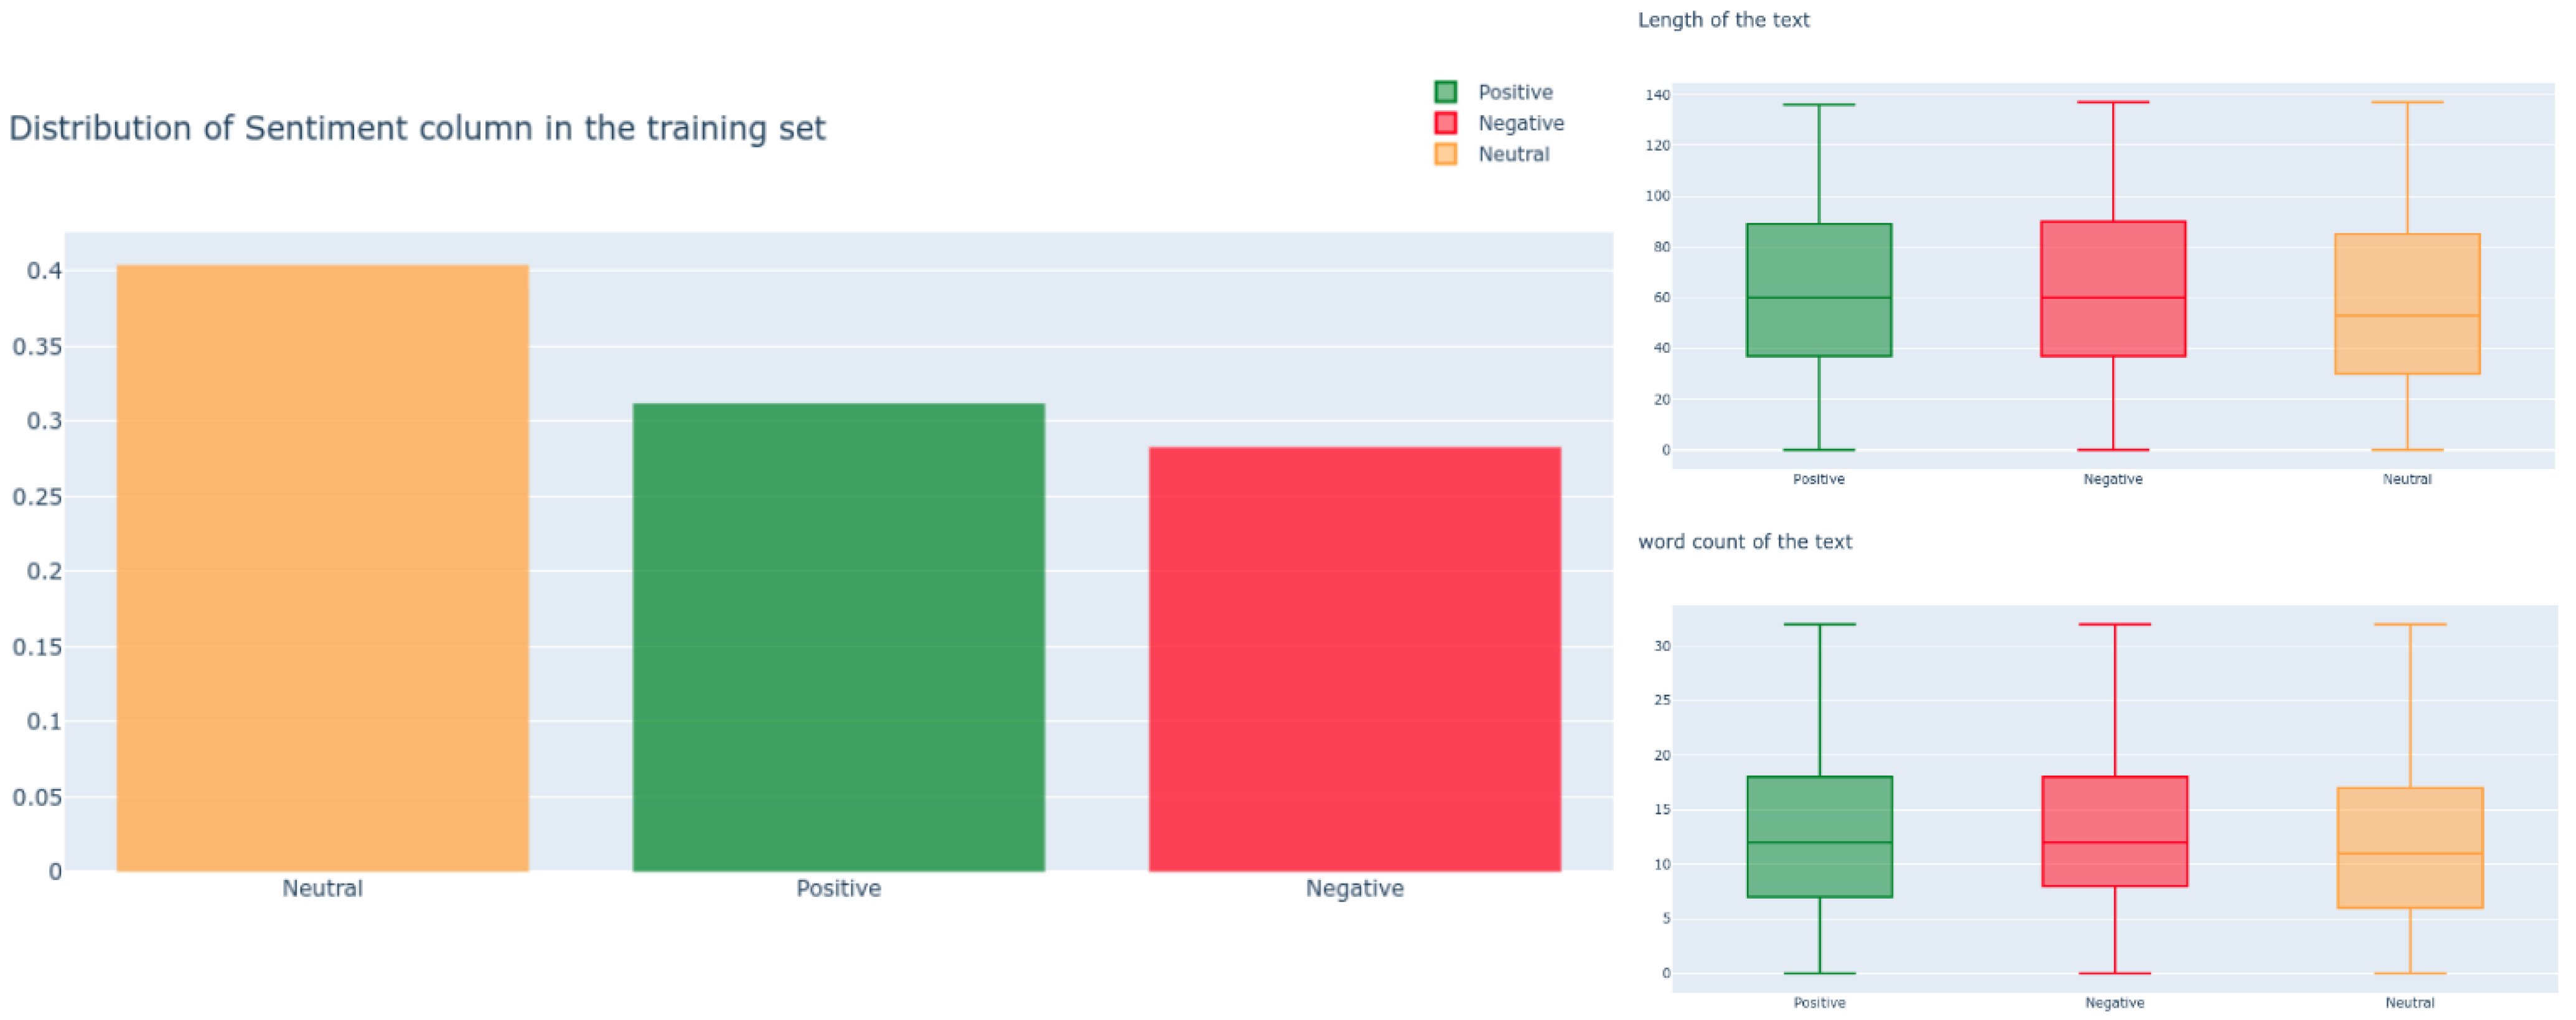
Task: Select the red Negative bar
Action: pos(1354,659)
